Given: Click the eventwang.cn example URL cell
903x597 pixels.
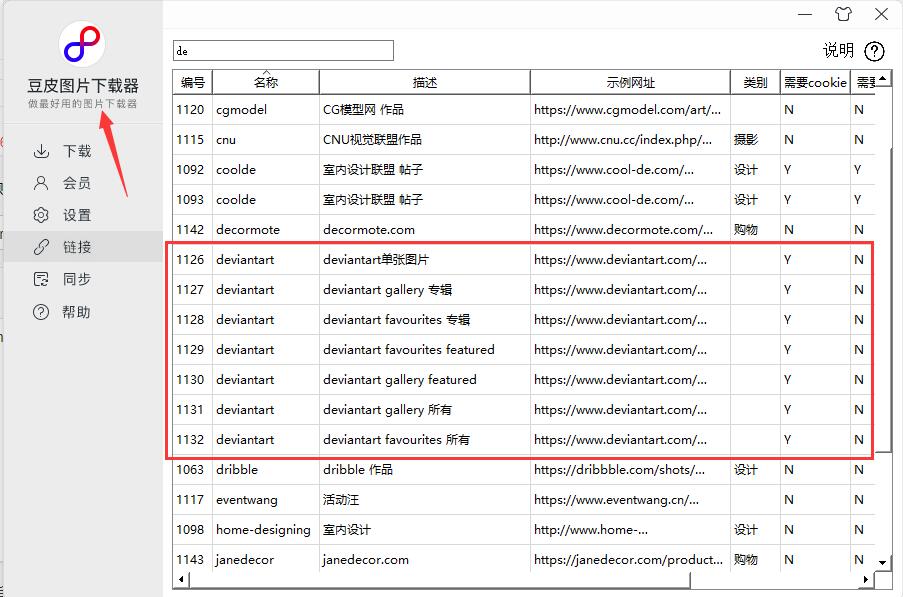Looking at the screenshot, I should pyautogui.click(x=630, y=499).
